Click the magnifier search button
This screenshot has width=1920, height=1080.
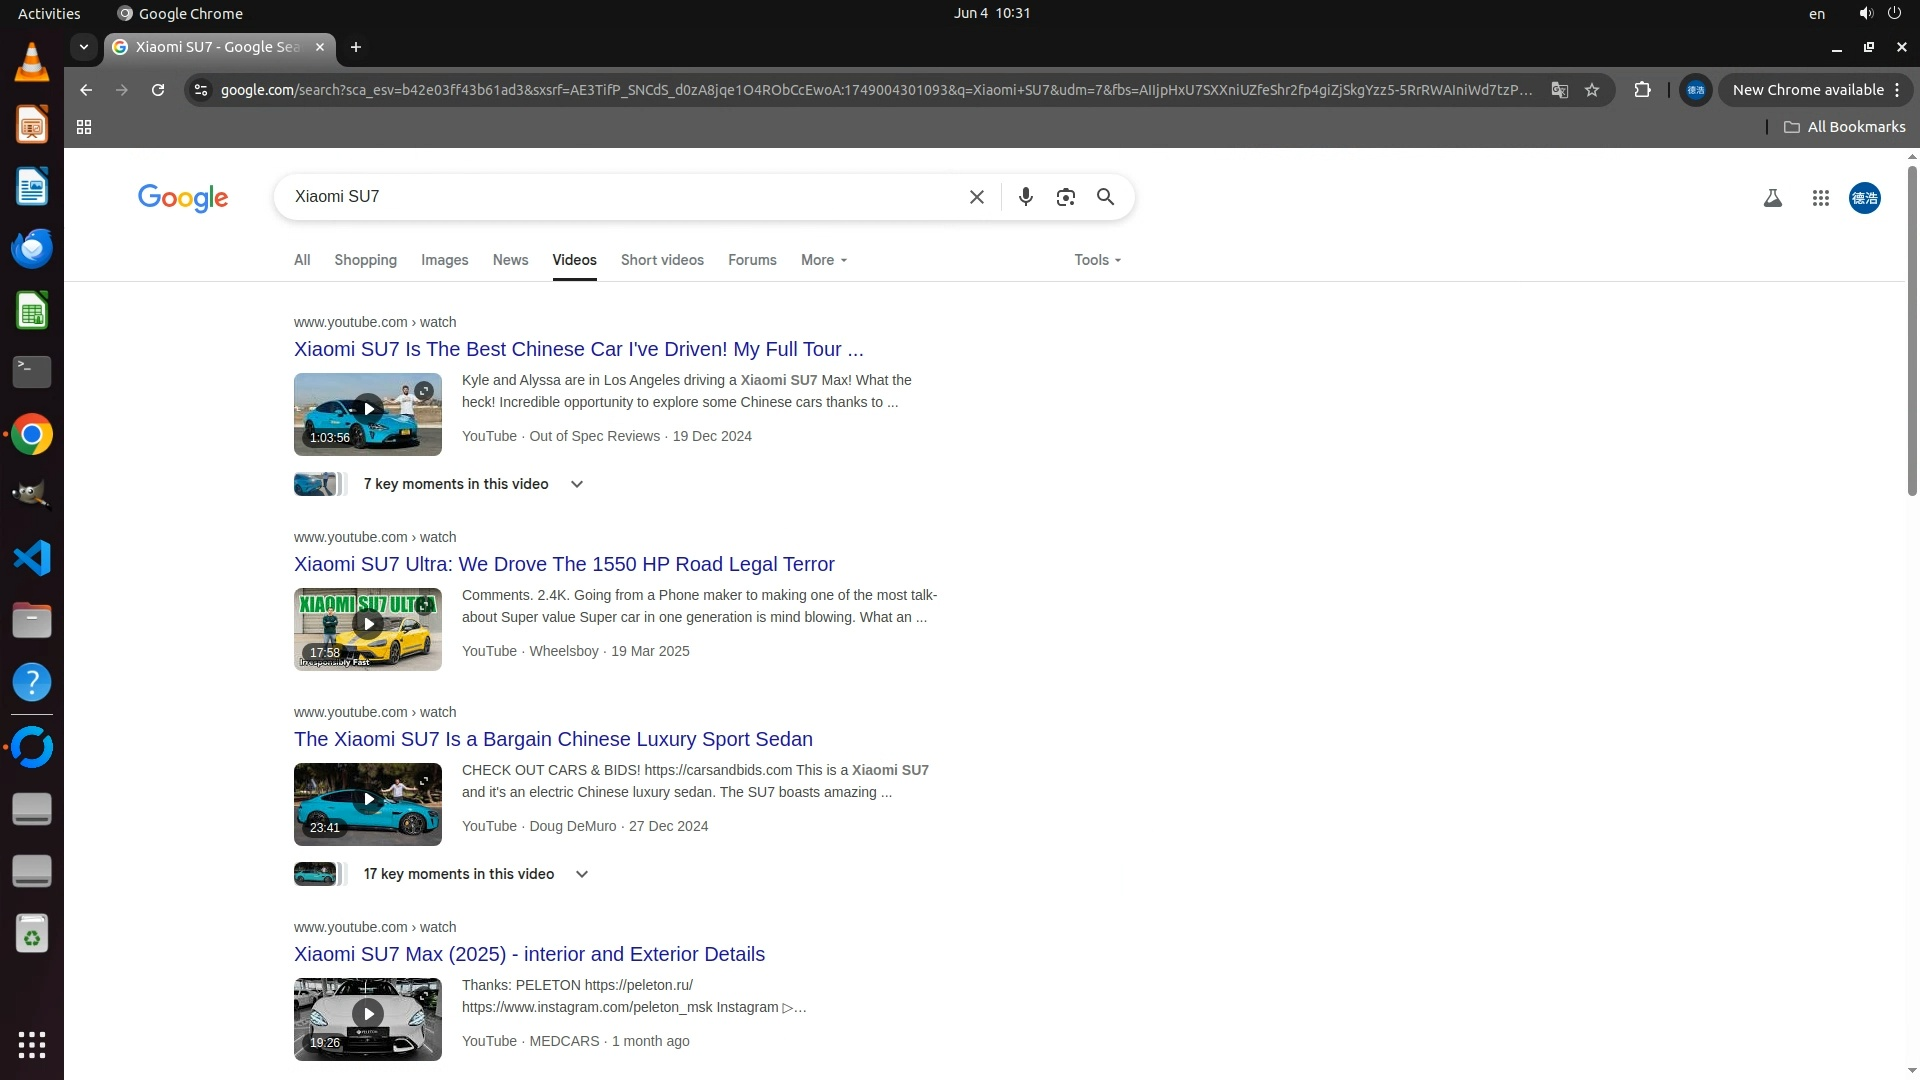pos(1105,197)
